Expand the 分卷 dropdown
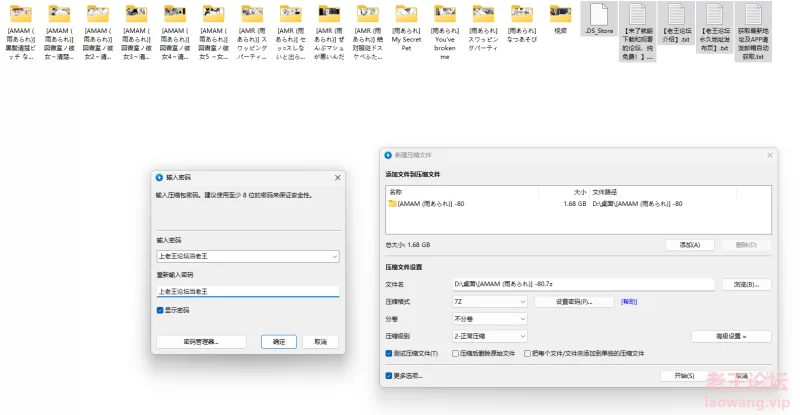 489,319
